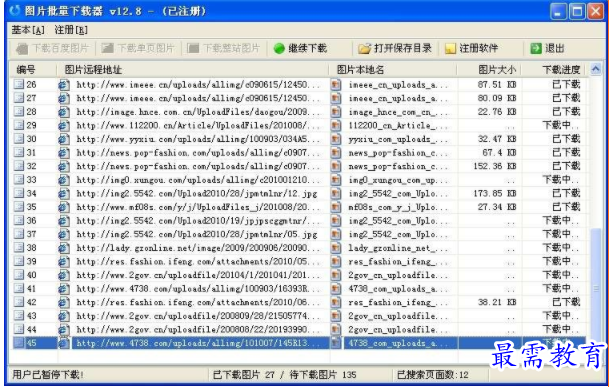The width and height of the screenshot is (613, 387).
Task: Click the browser icon in row 31
Action: click(x=64, y=152)
